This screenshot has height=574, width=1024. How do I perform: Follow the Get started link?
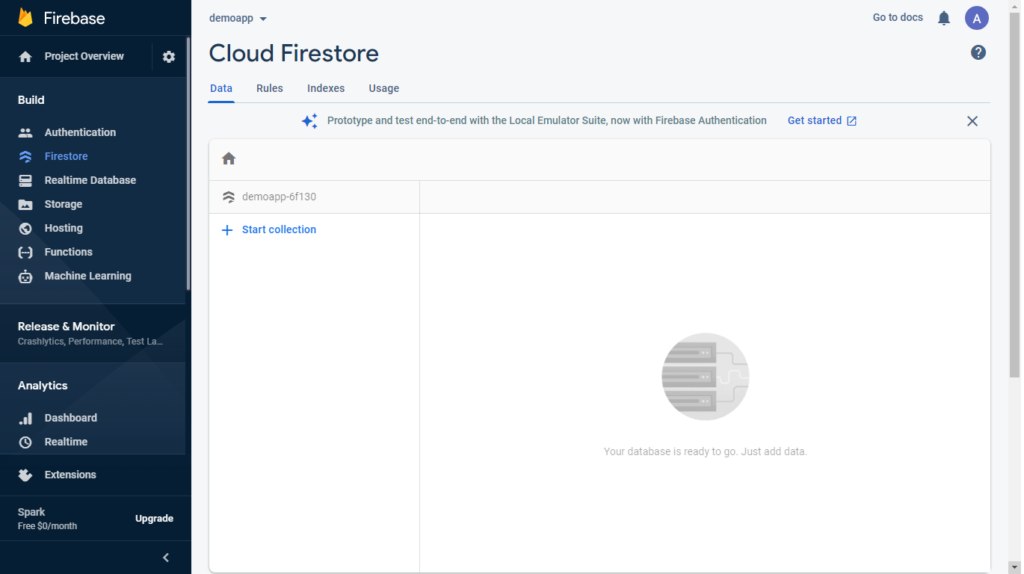tap(822, 121)
